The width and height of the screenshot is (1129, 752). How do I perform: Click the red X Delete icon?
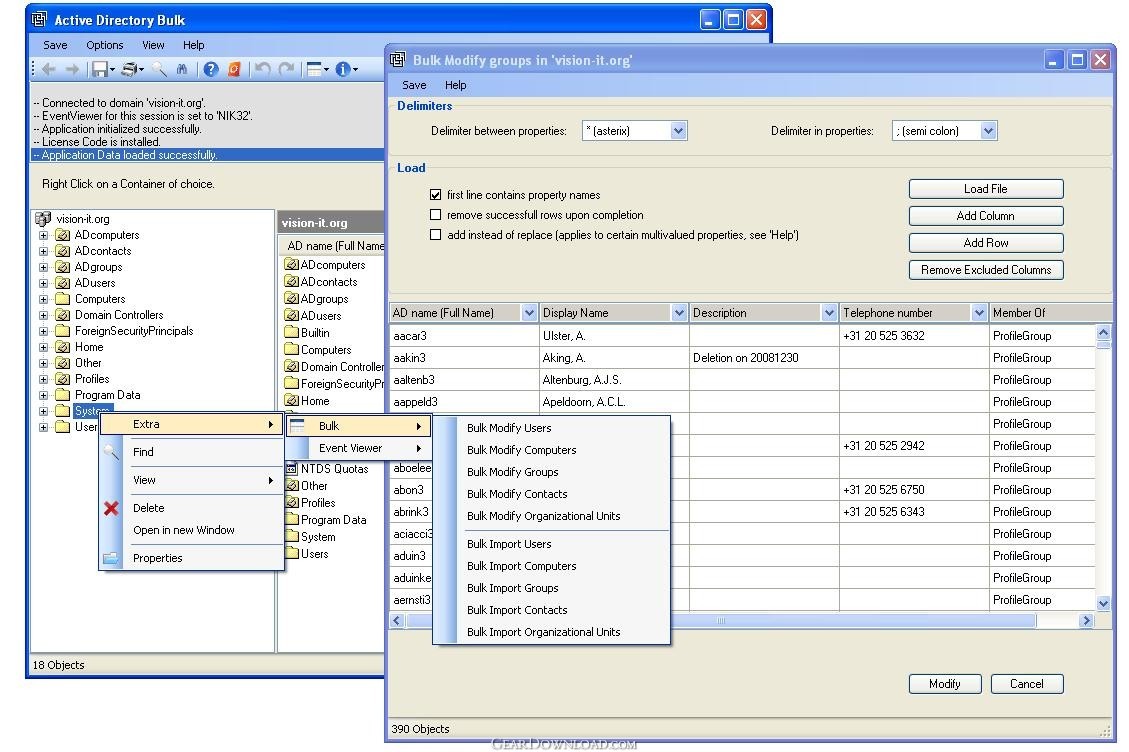pyautogui.click(x=111, y=509)
